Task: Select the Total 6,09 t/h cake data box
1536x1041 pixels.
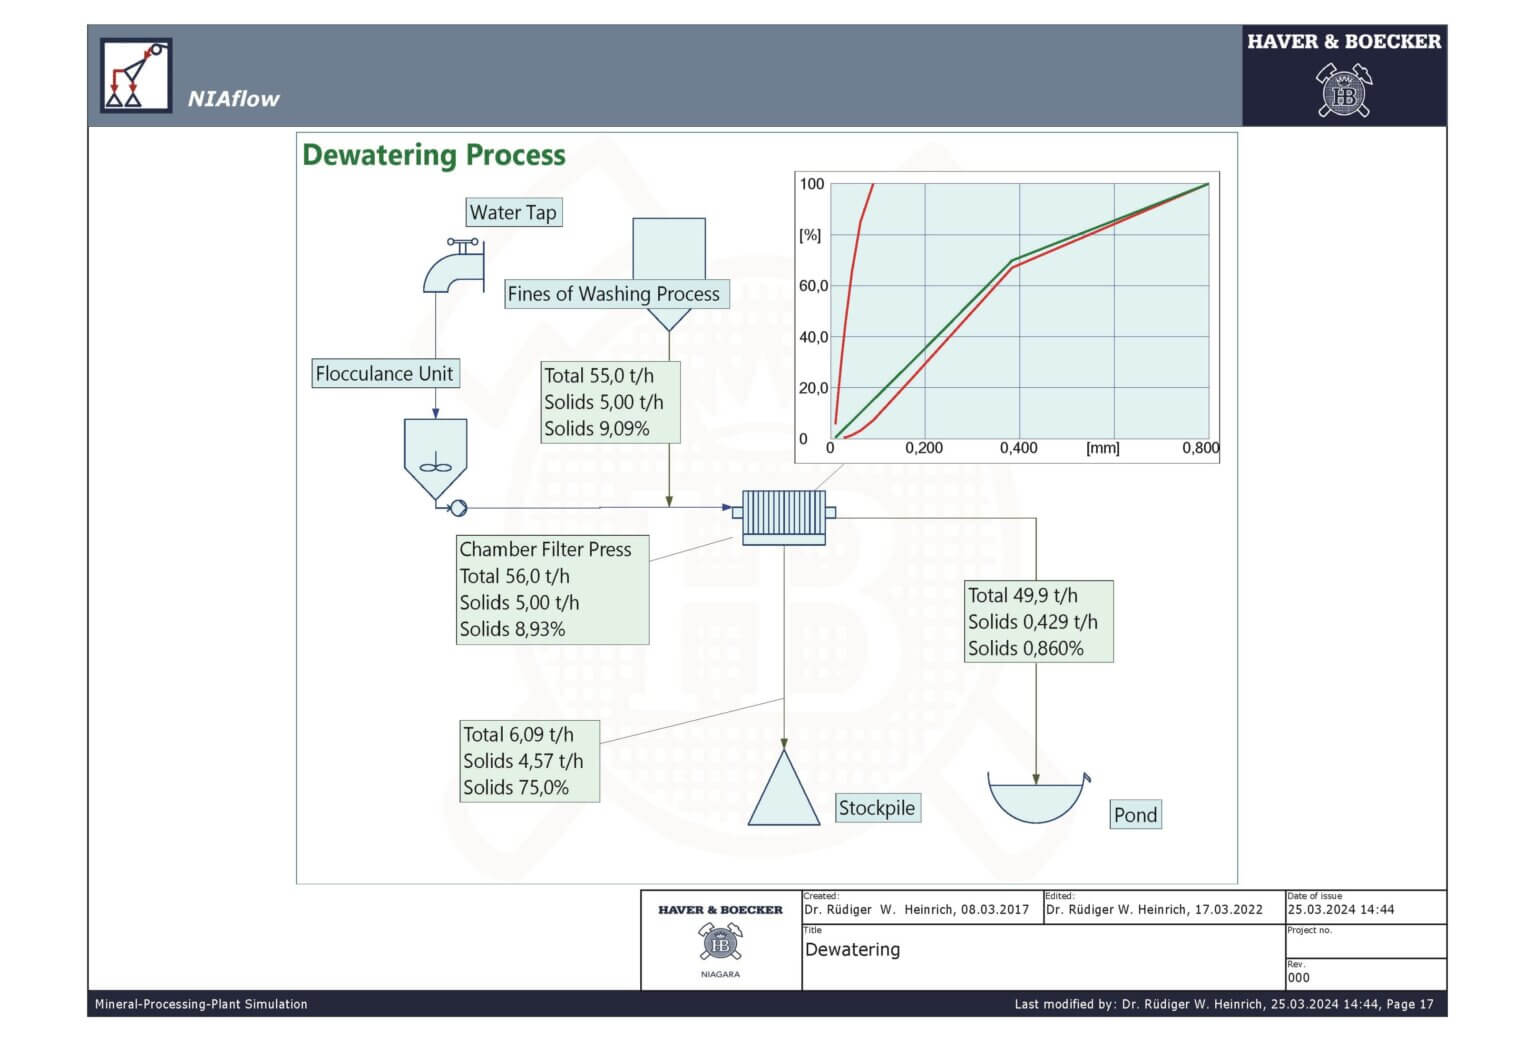Action: [x=529, y=761]
